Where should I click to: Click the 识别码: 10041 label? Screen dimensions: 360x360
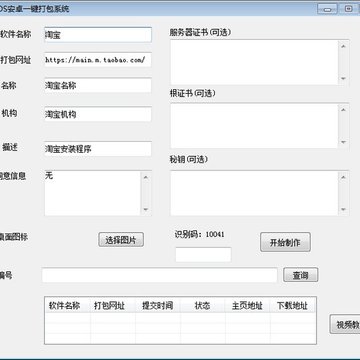coord(200,234)
